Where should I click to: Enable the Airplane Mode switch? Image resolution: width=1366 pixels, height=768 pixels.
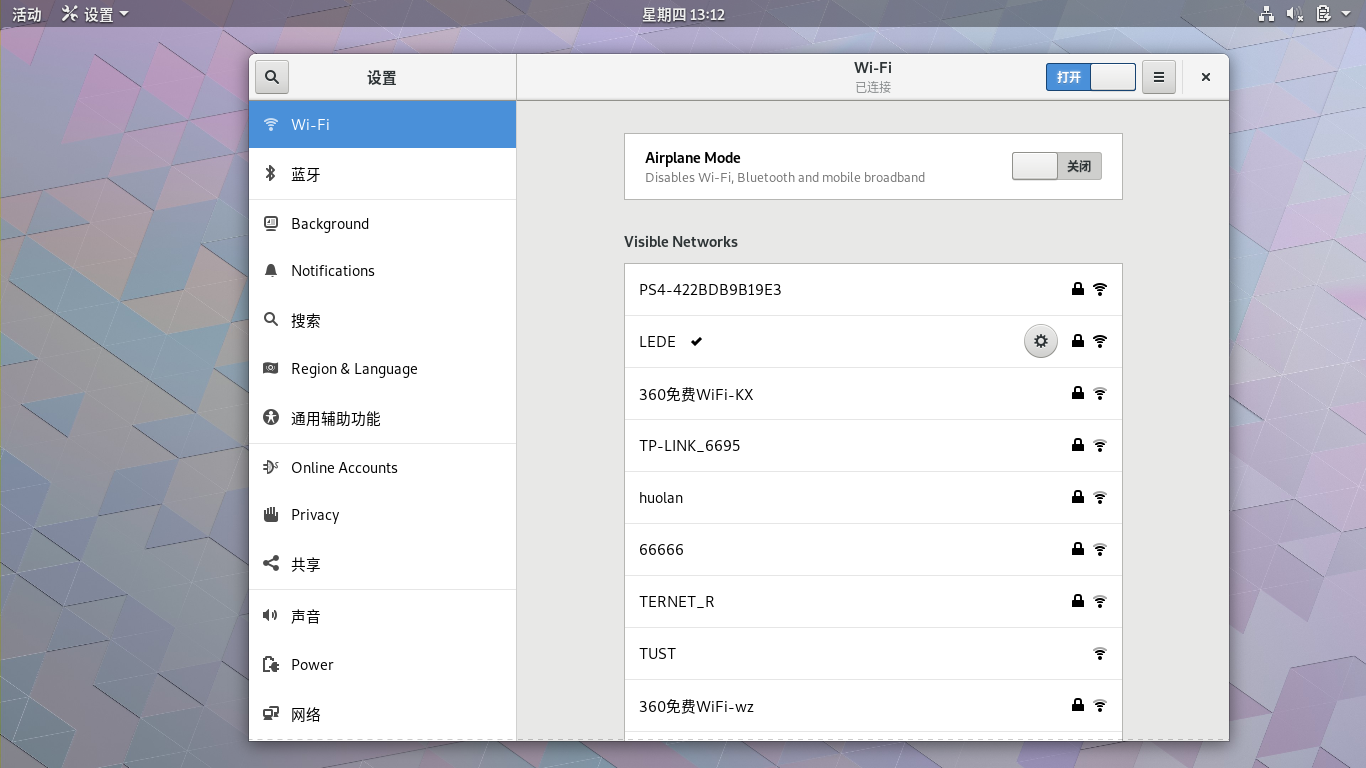tap(1056, 166)
